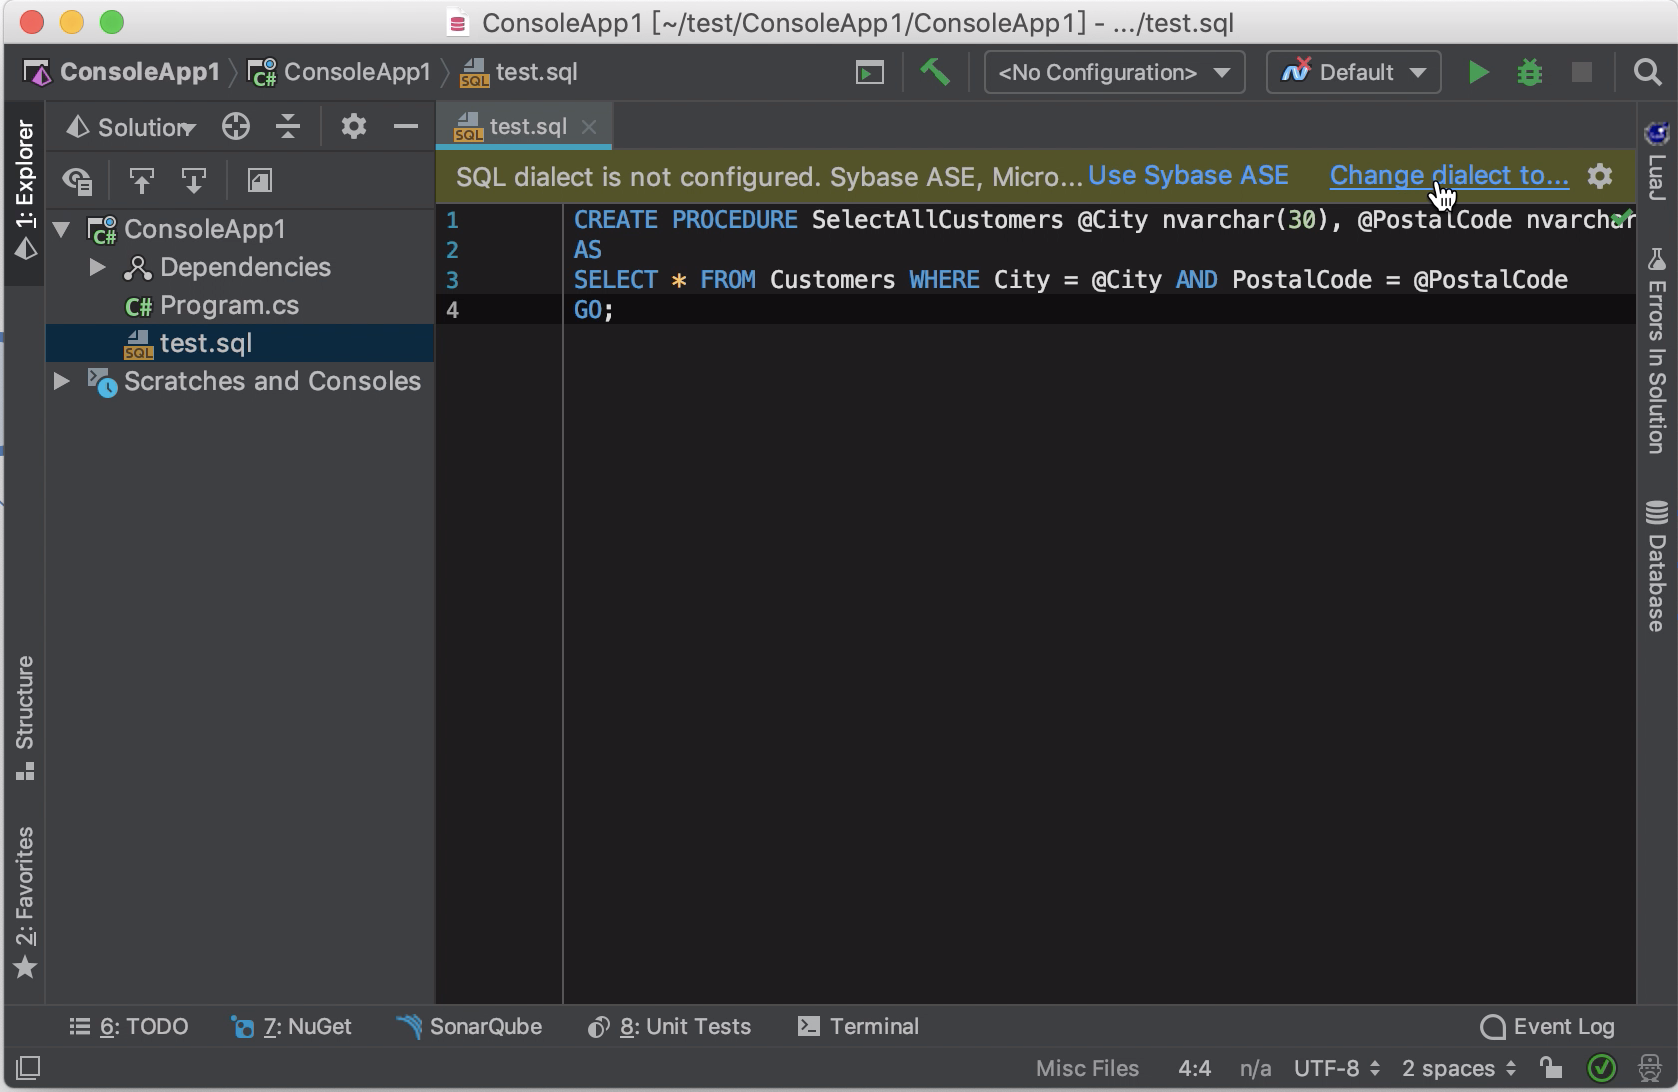Open Errors In Solution side panel
Viewport: 1678px width, 1092px height.
1657,350
